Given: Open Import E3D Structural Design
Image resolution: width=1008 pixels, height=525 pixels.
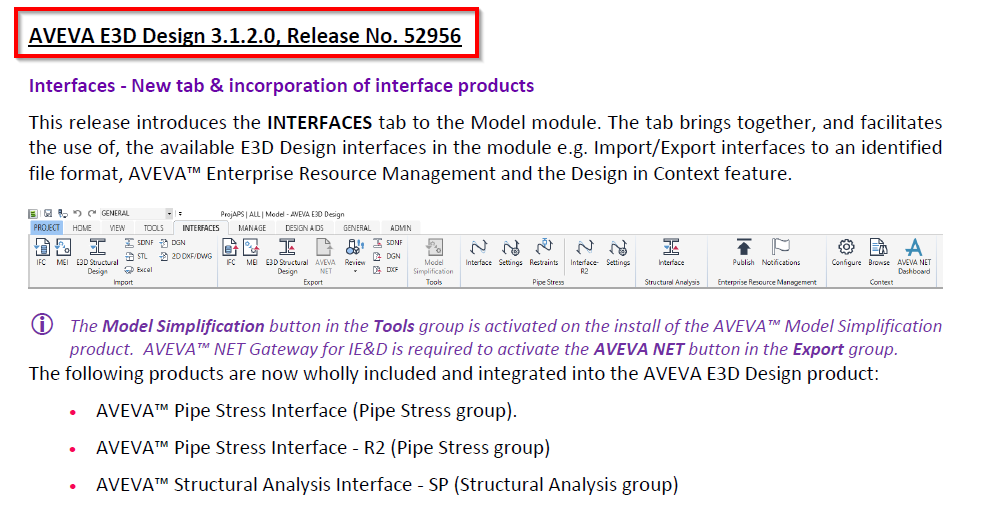Looking at the screenshot, I should tap(97, 256).
